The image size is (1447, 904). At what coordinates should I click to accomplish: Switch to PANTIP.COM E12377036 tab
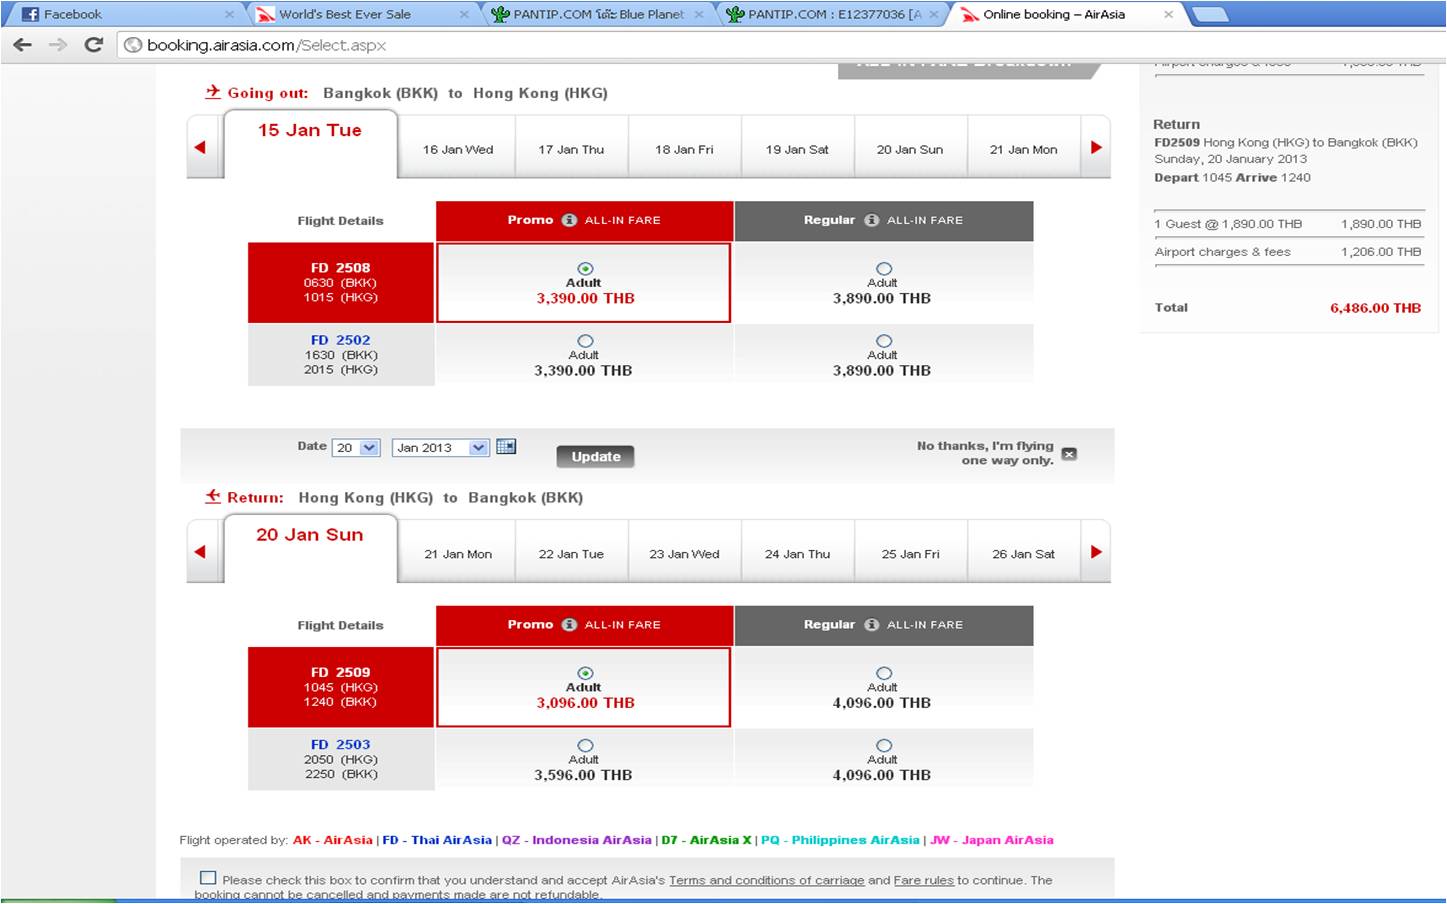[832, 15]
